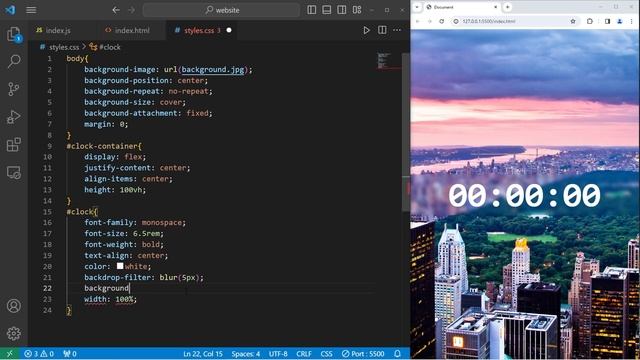
Task: Open the Run and Debug view
Action: point(14,117)
